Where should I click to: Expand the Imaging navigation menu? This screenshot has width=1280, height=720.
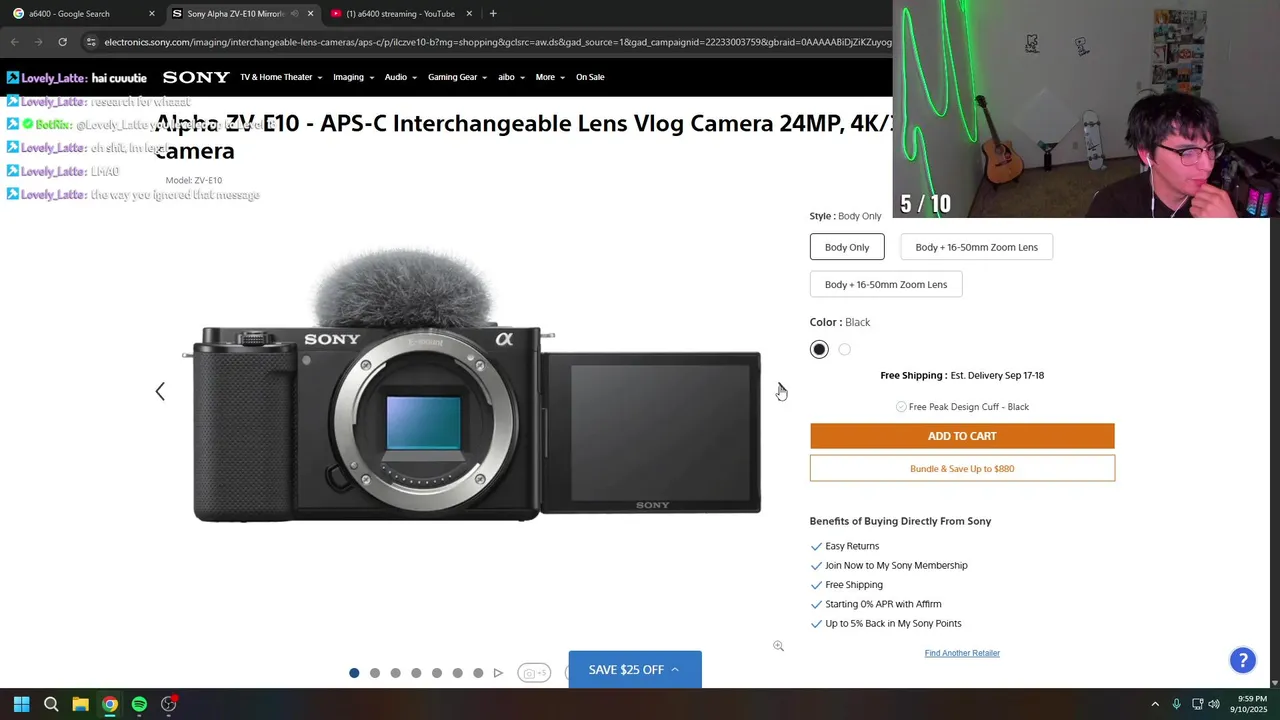[x=353, y=77]
